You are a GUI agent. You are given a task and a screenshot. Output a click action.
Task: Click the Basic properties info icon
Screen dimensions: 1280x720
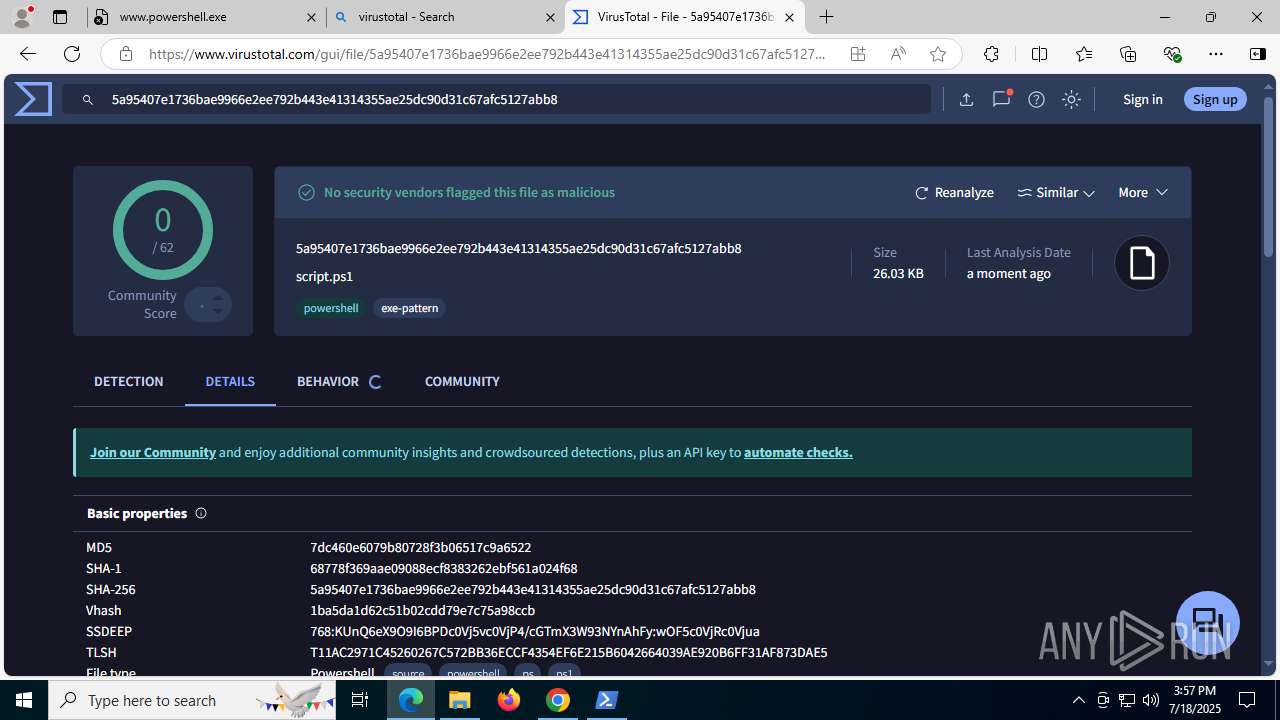coord(201,513)
